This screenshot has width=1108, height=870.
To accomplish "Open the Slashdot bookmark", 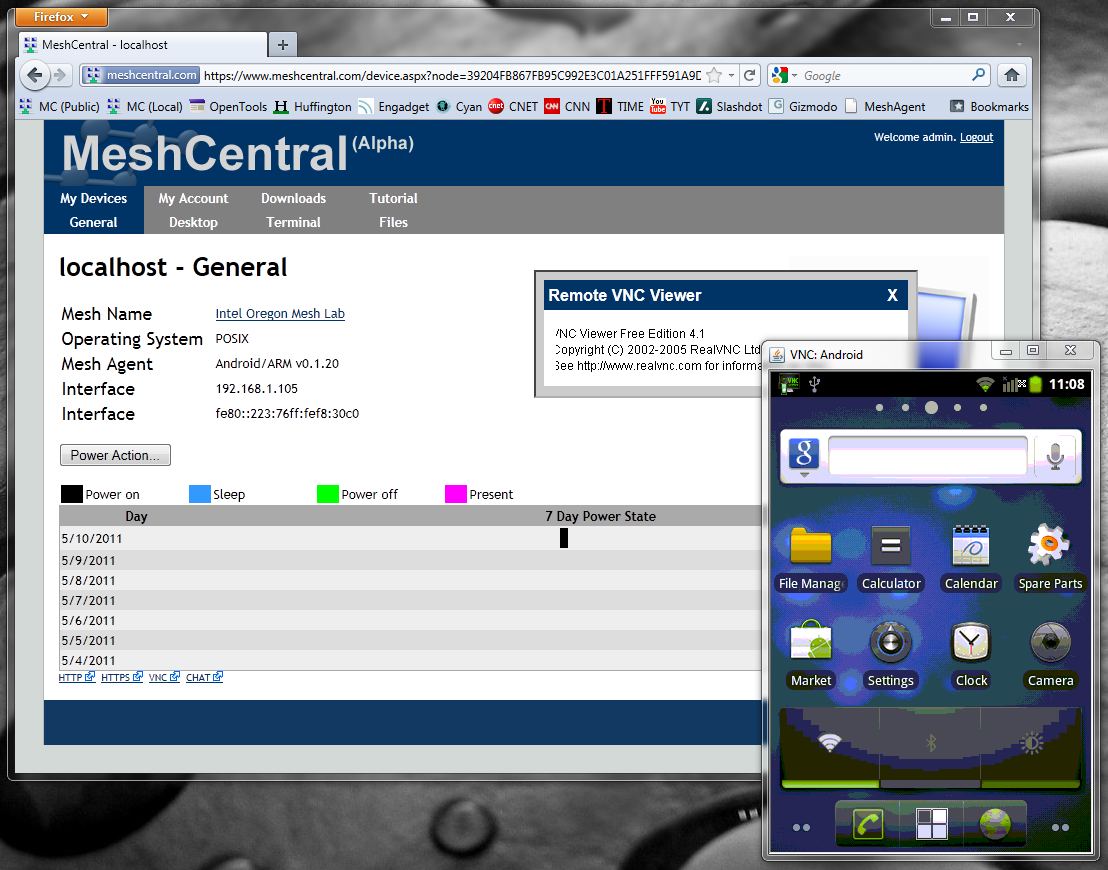I will [x=729, y=107].
